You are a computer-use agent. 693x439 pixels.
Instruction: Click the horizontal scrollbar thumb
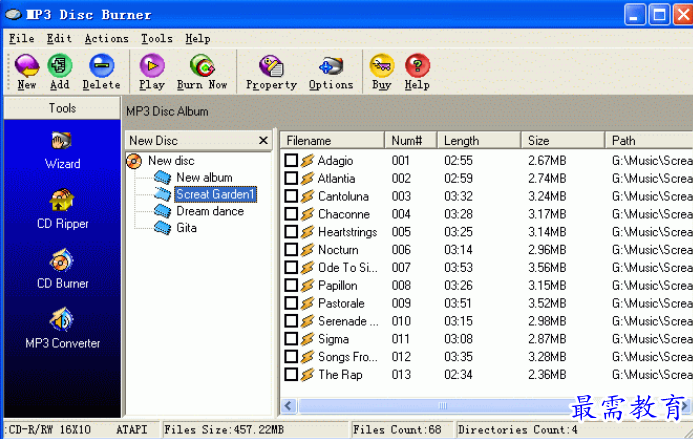pyautogui.click(x=442, y=405)
